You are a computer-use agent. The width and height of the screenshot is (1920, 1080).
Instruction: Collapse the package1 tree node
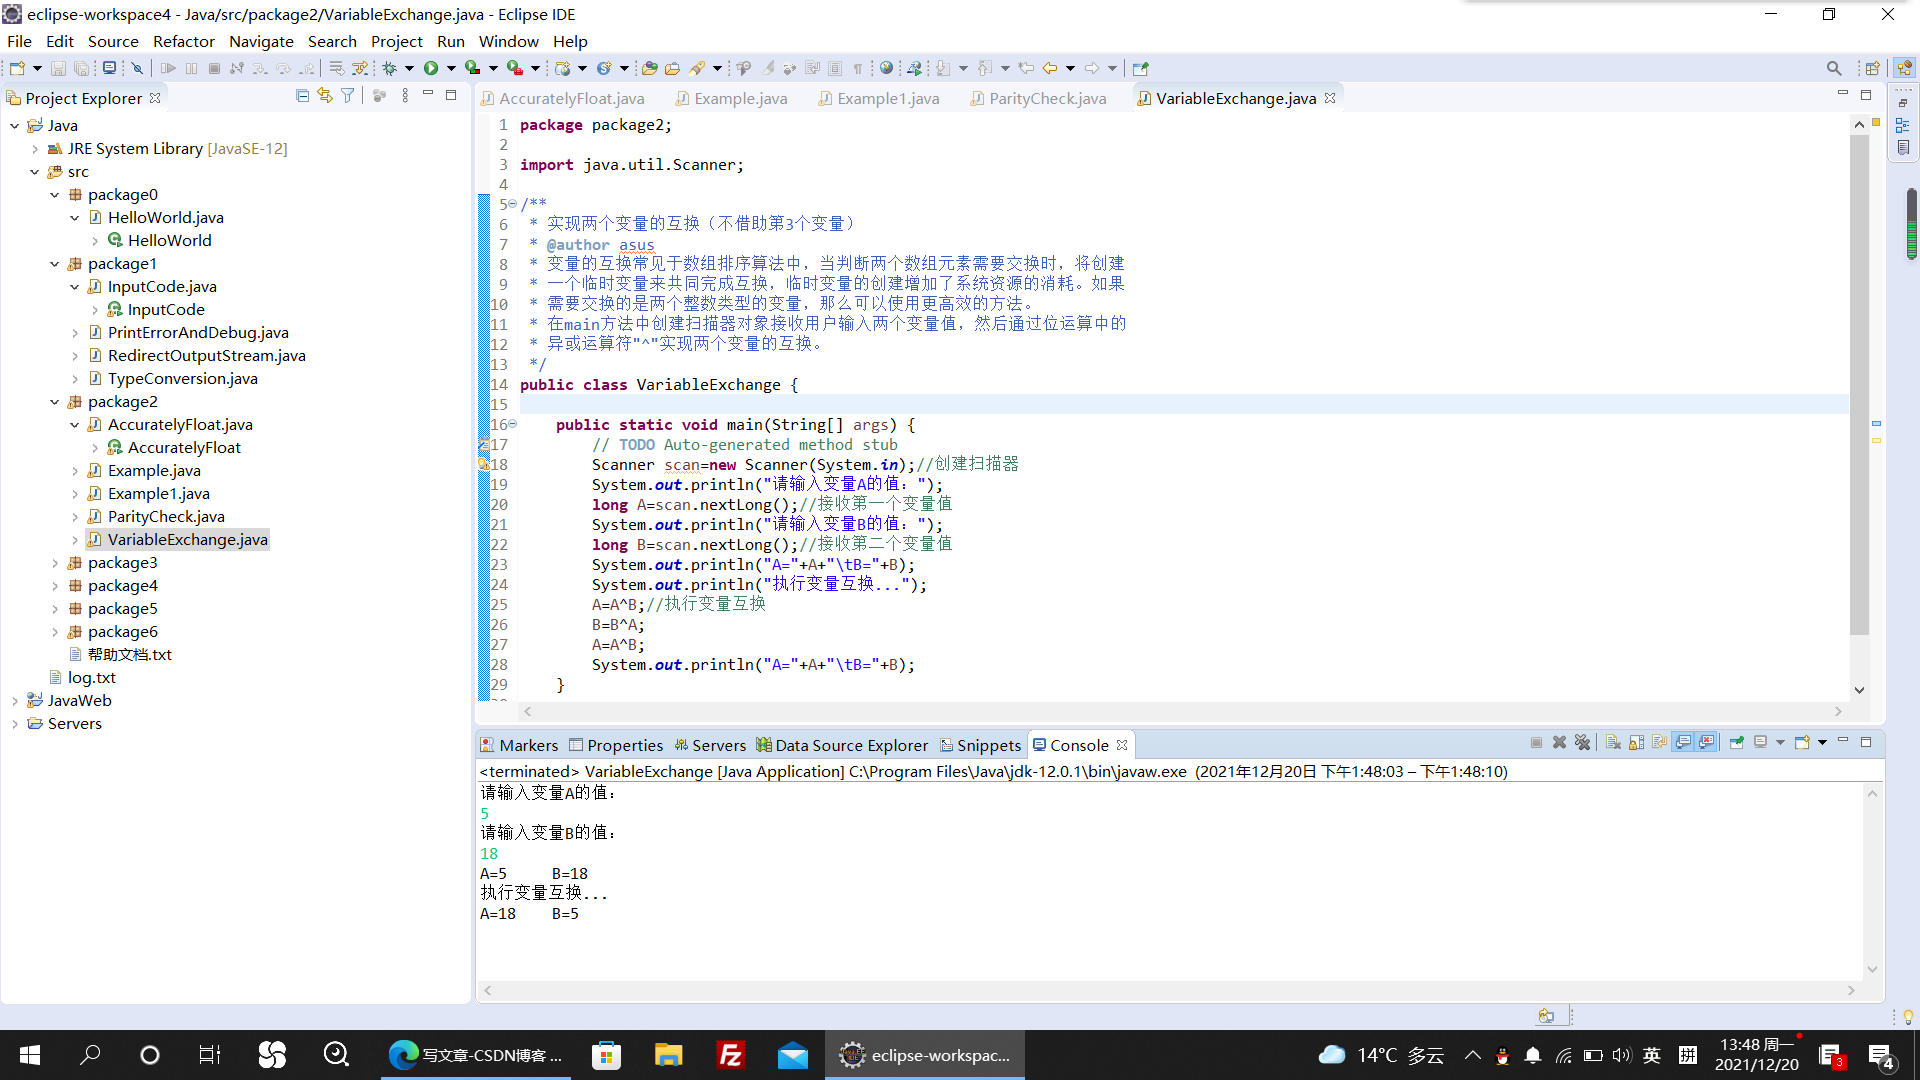pyautogui.click(x=55, y=264)
